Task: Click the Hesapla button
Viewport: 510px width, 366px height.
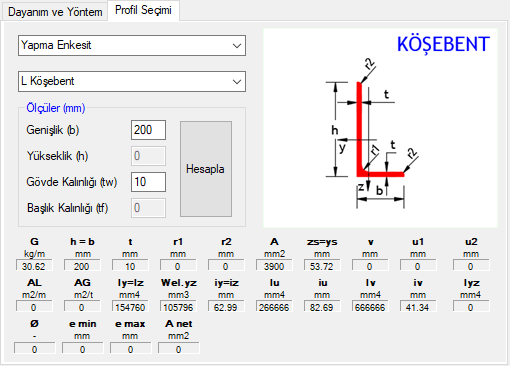Action: [206, 169]
